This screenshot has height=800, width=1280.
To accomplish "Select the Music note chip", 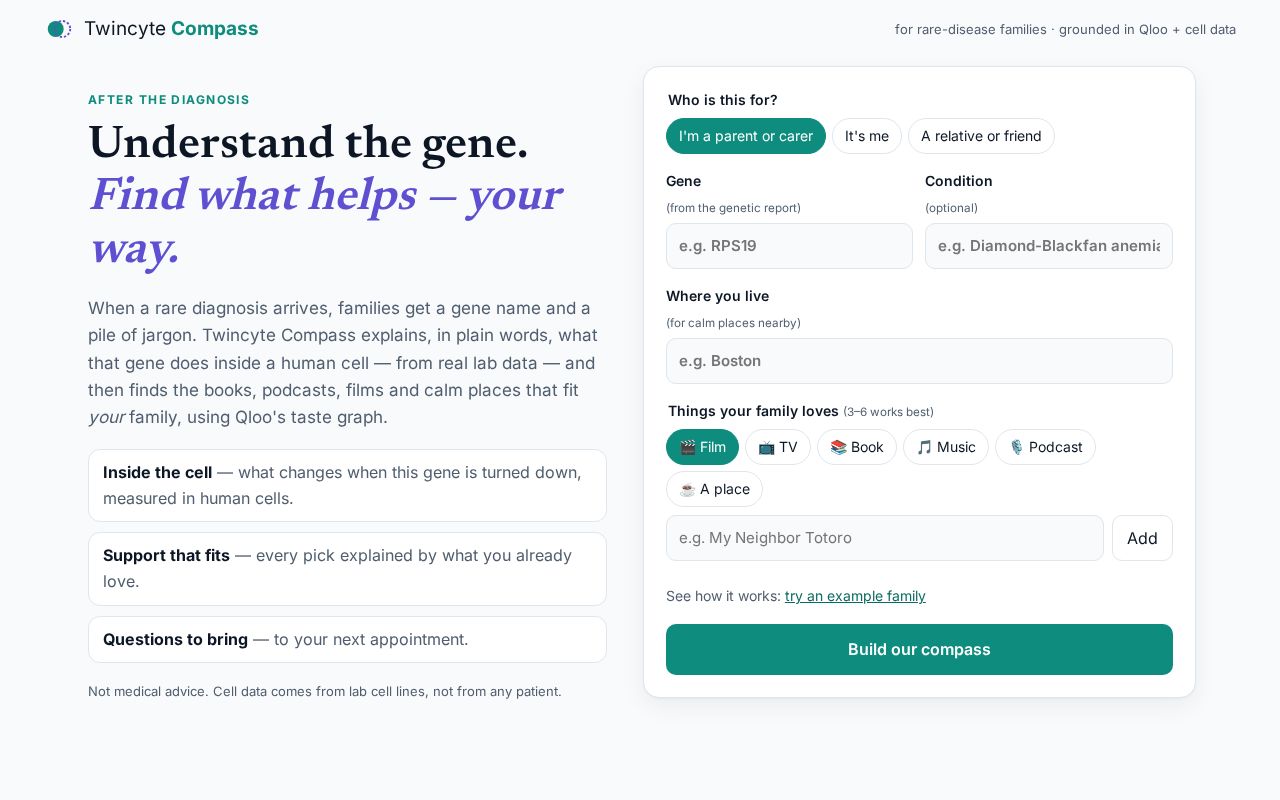I will [946, 447].
